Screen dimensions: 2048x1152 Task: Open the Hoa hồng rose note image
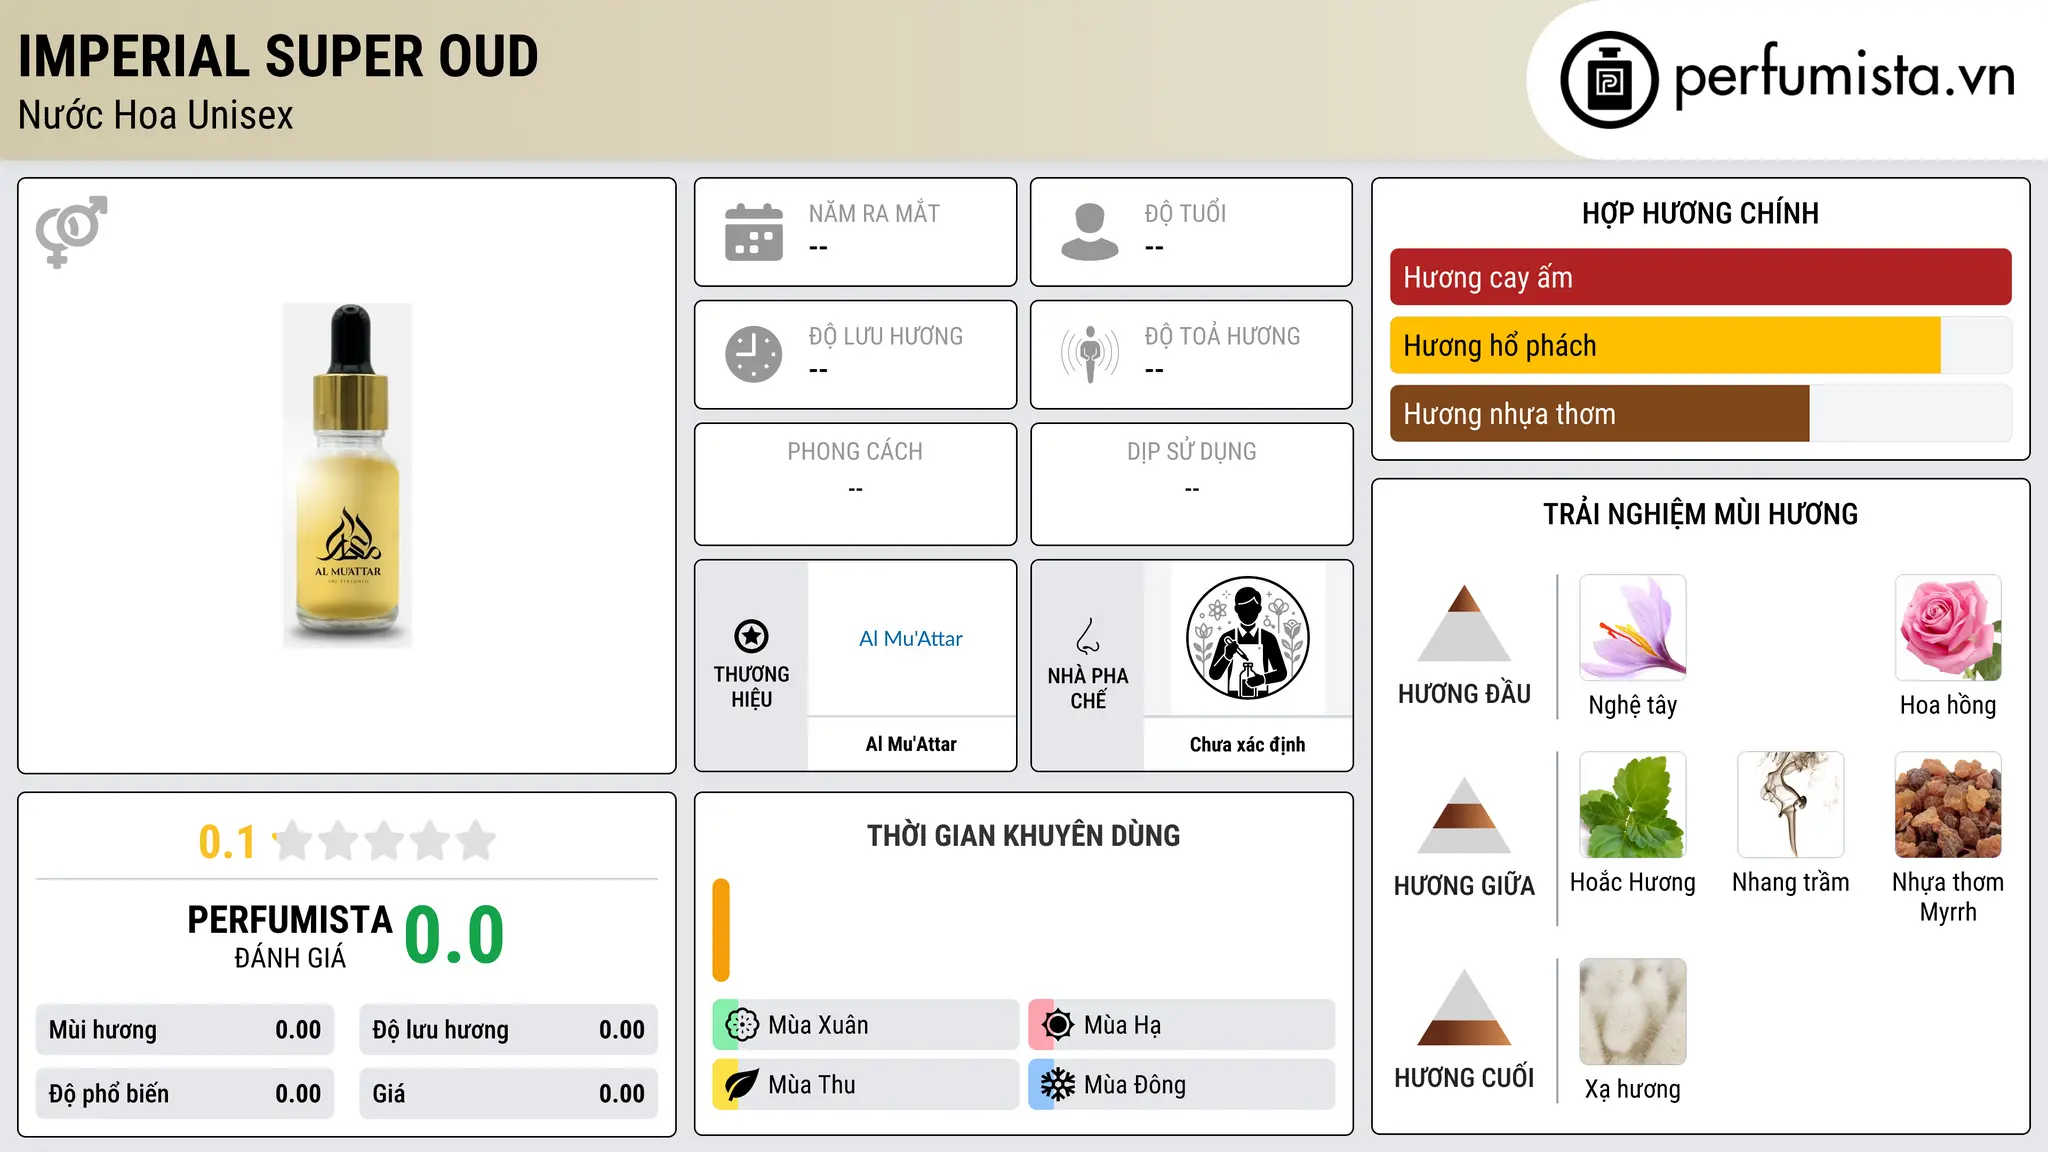(1948, 628)
